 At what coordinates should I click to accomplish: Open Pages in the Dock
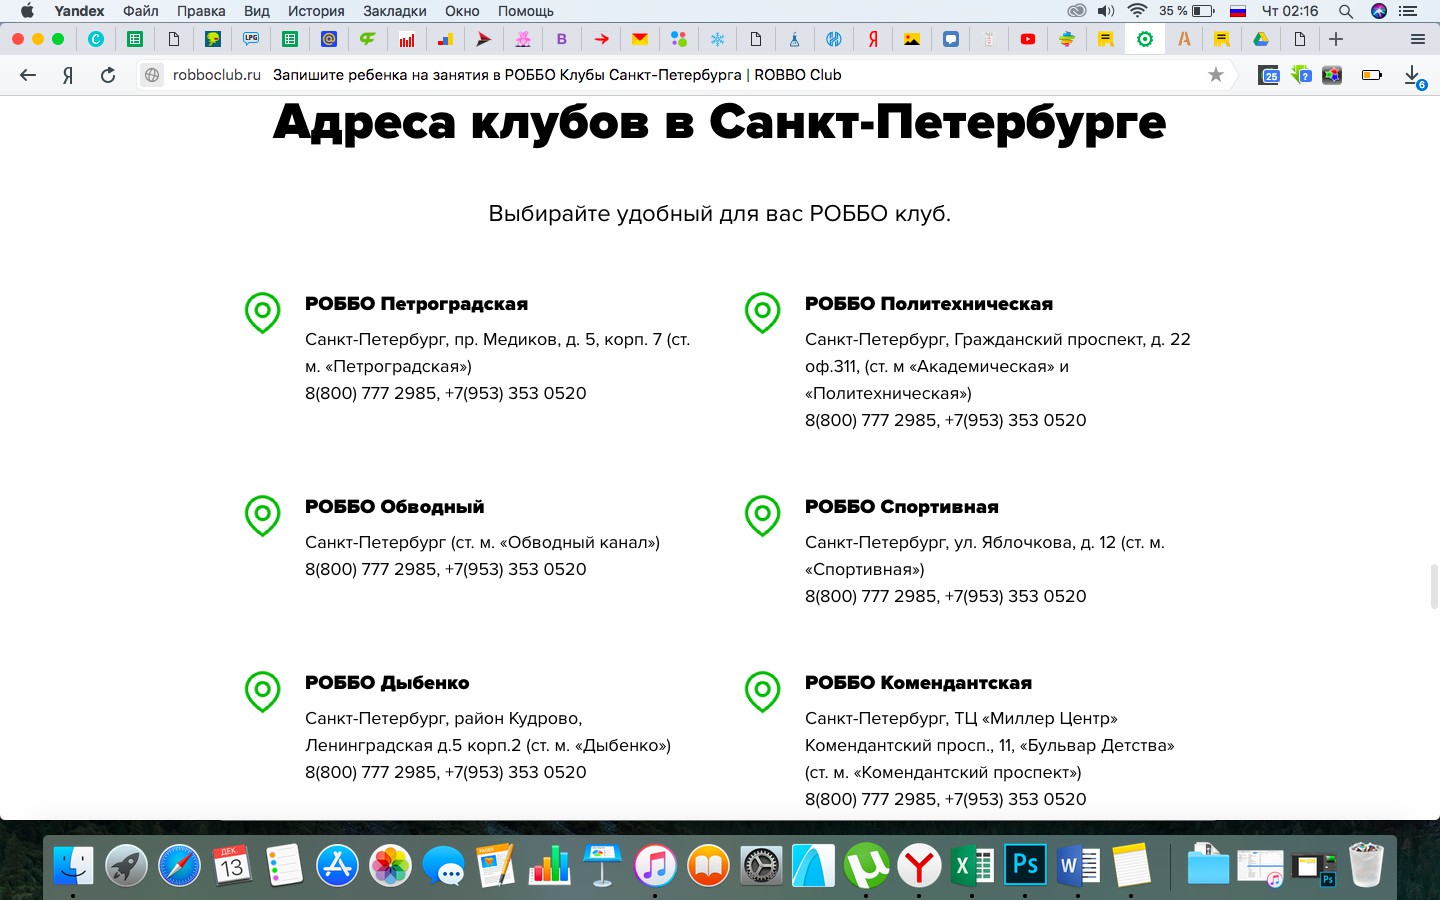point(496,865)
